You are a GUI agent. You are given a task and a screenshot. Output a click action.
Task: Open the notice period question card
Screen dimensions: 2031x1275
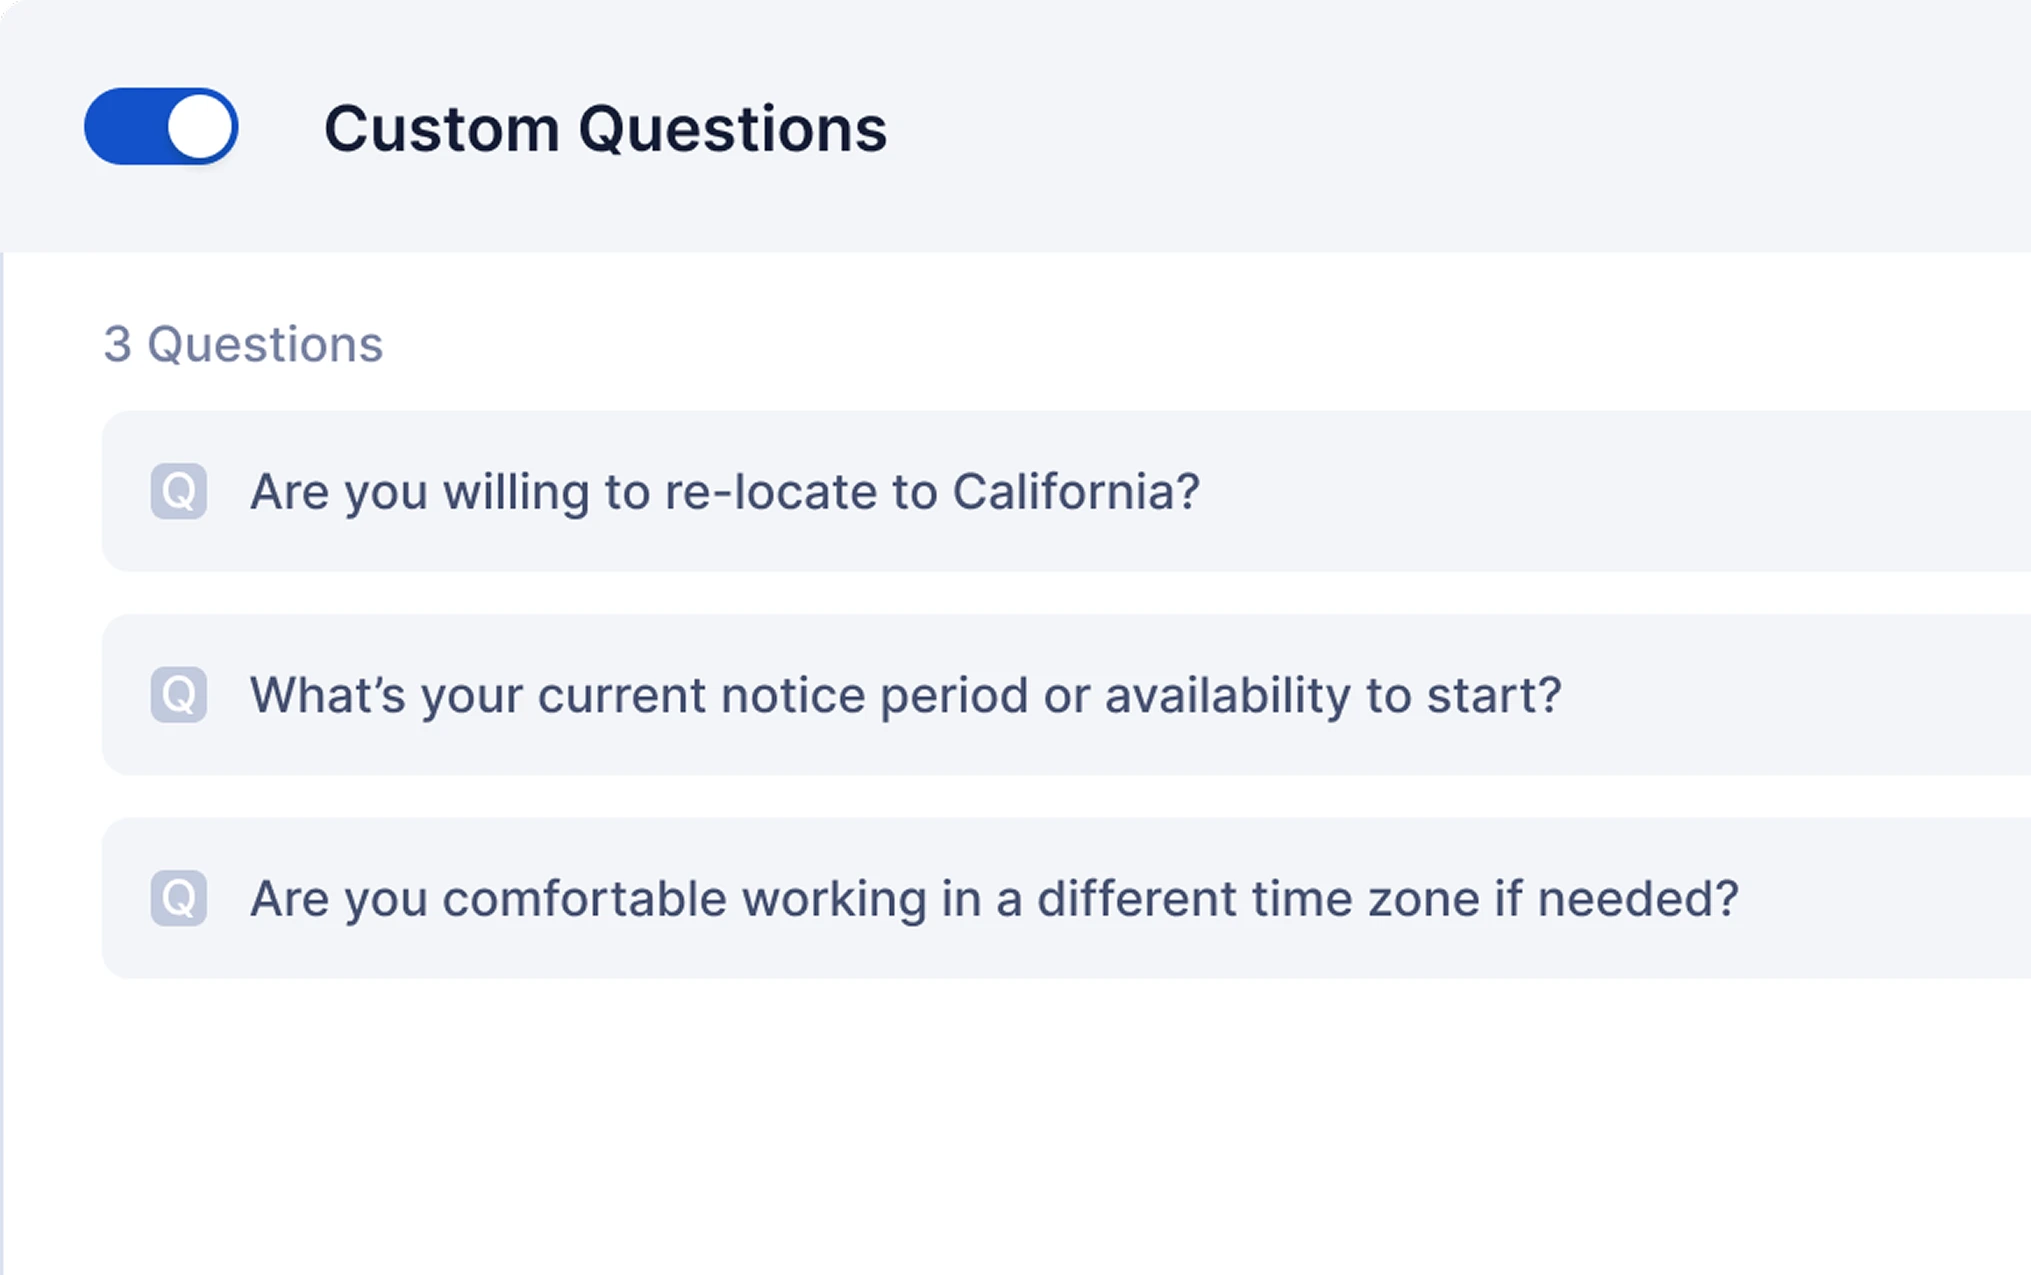coord(1066,695)
